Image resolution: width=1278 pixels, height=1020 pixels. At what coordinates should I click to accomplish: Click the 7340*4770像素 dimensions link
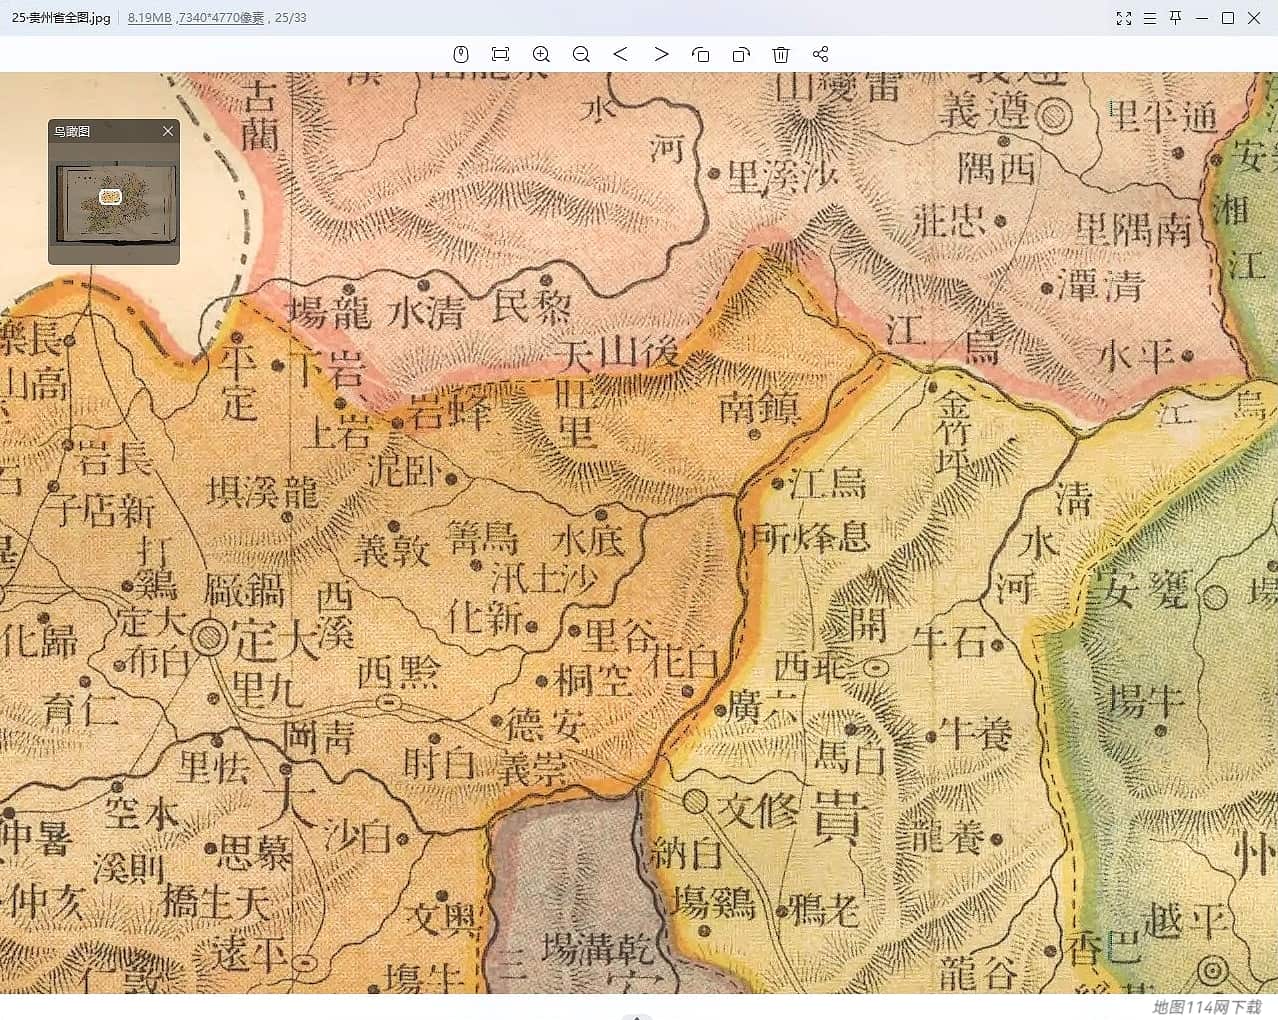(220, 18)
